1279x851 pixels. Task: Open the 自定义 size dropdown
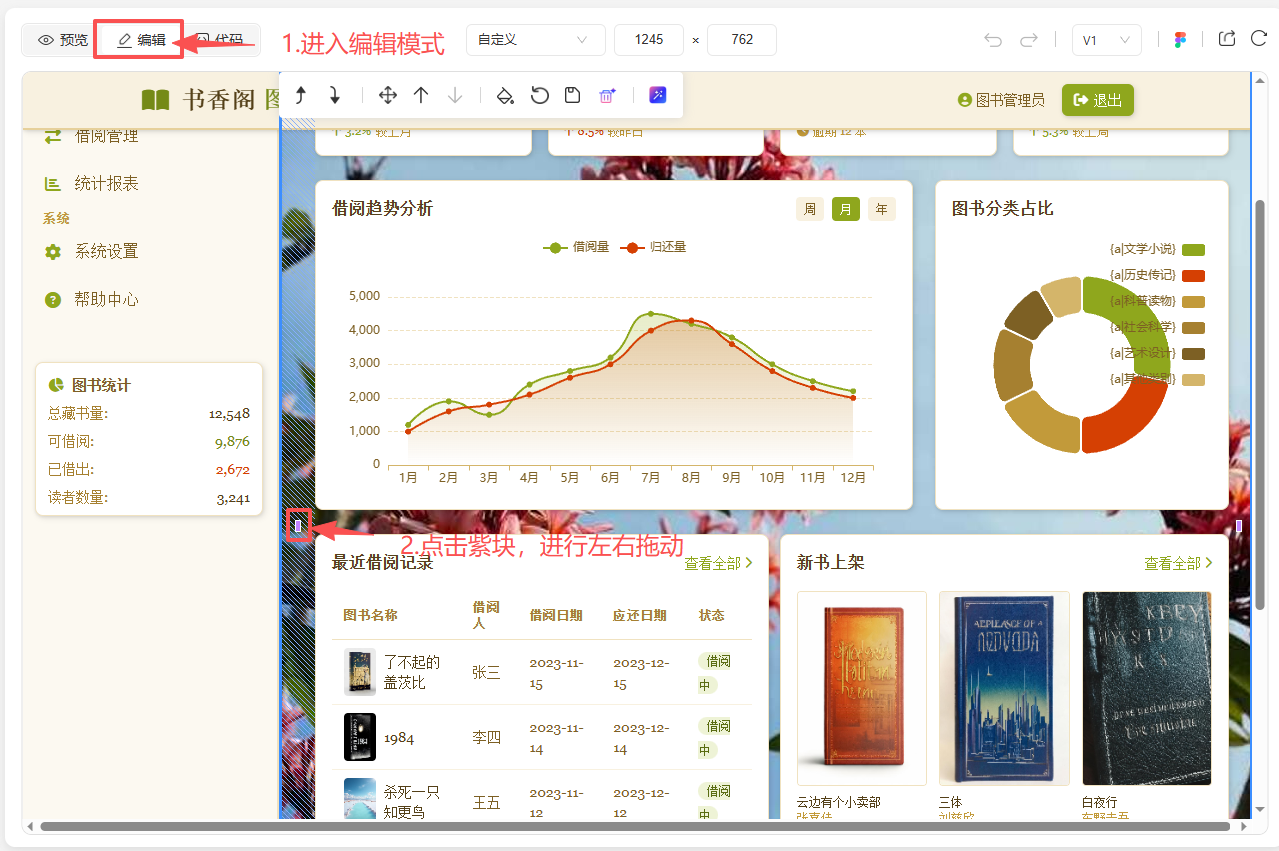click(x=535, y=40)
